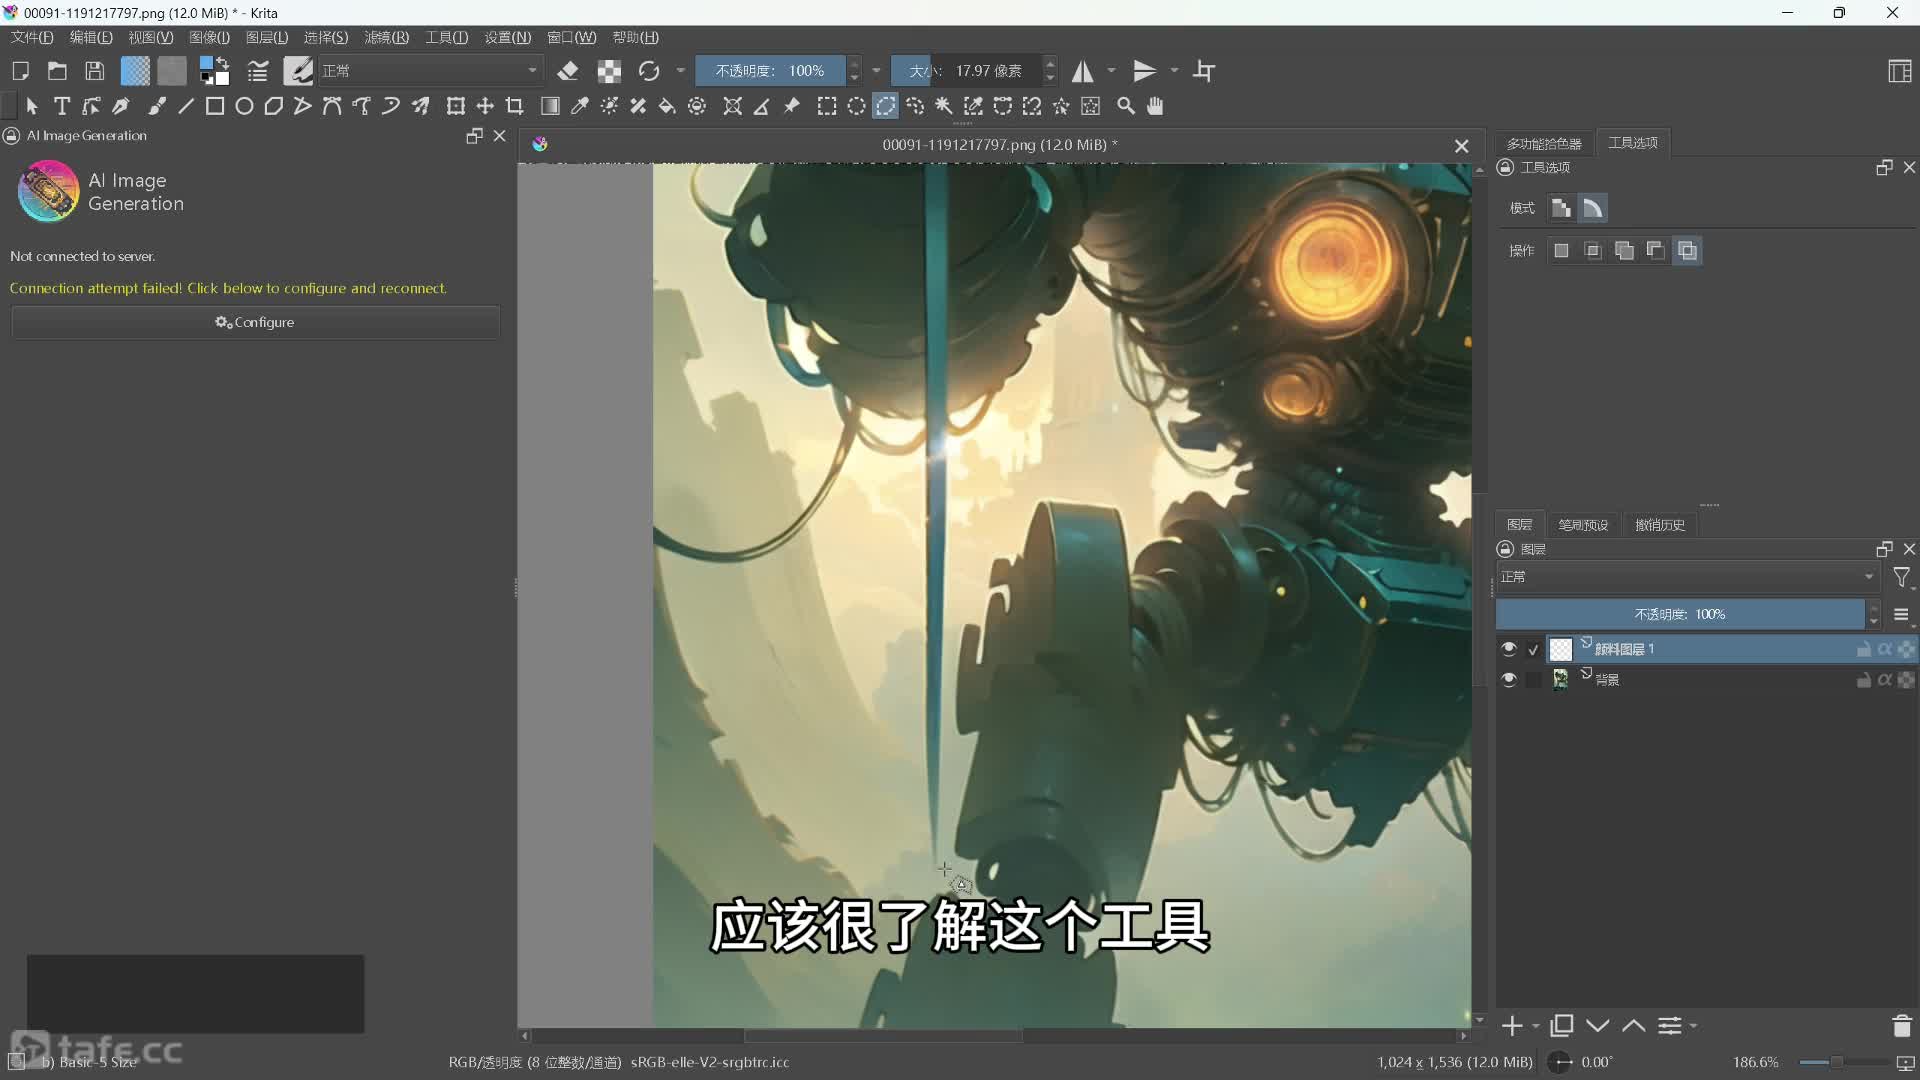Select the Measure tool
This screenshot has height=1080, width=1920.
tap(762, 106)
